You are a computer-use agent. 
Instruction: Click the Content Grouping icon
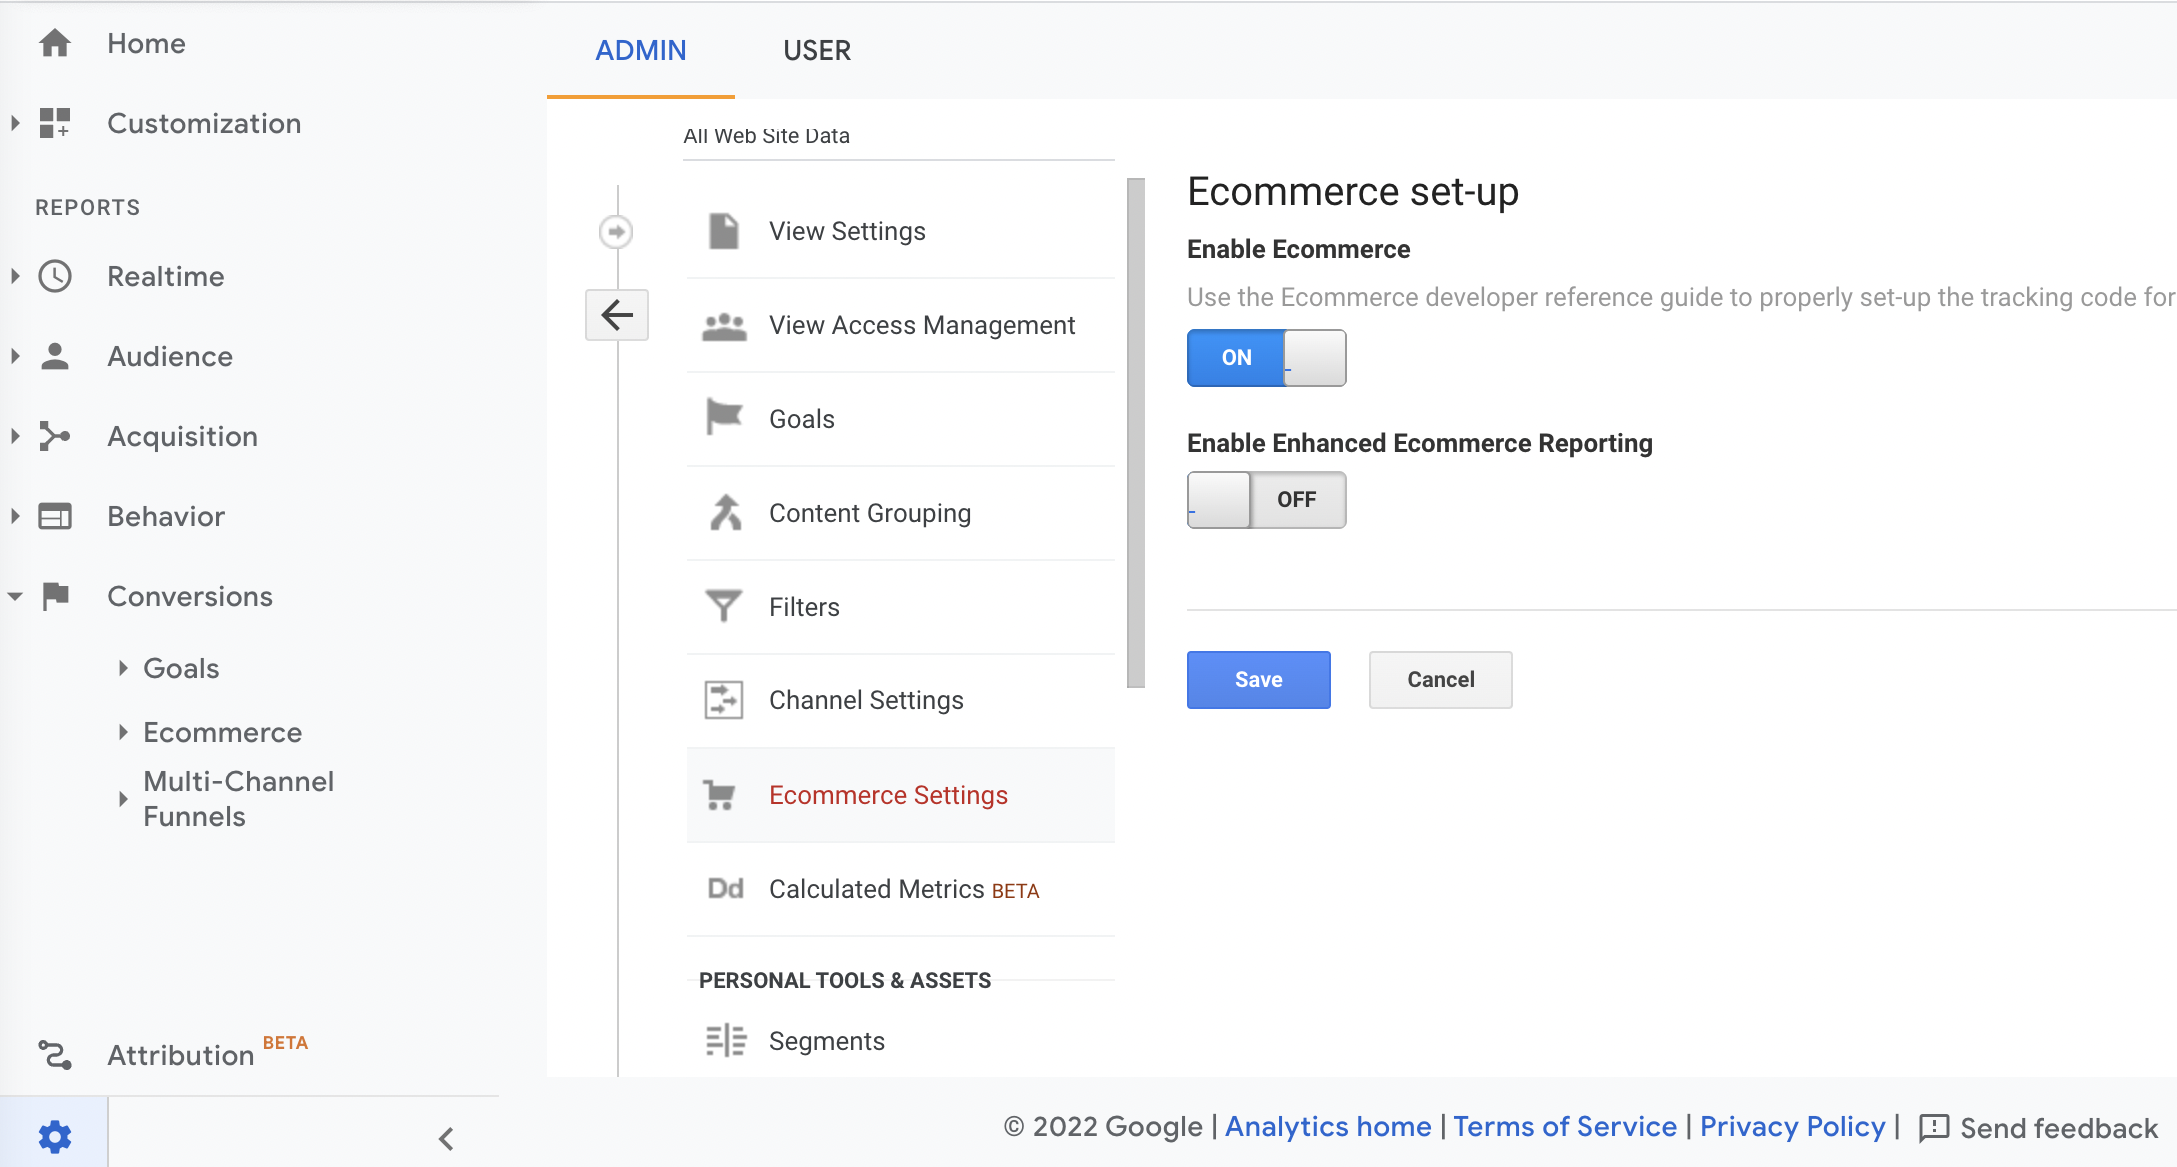[x=724, y=512]
